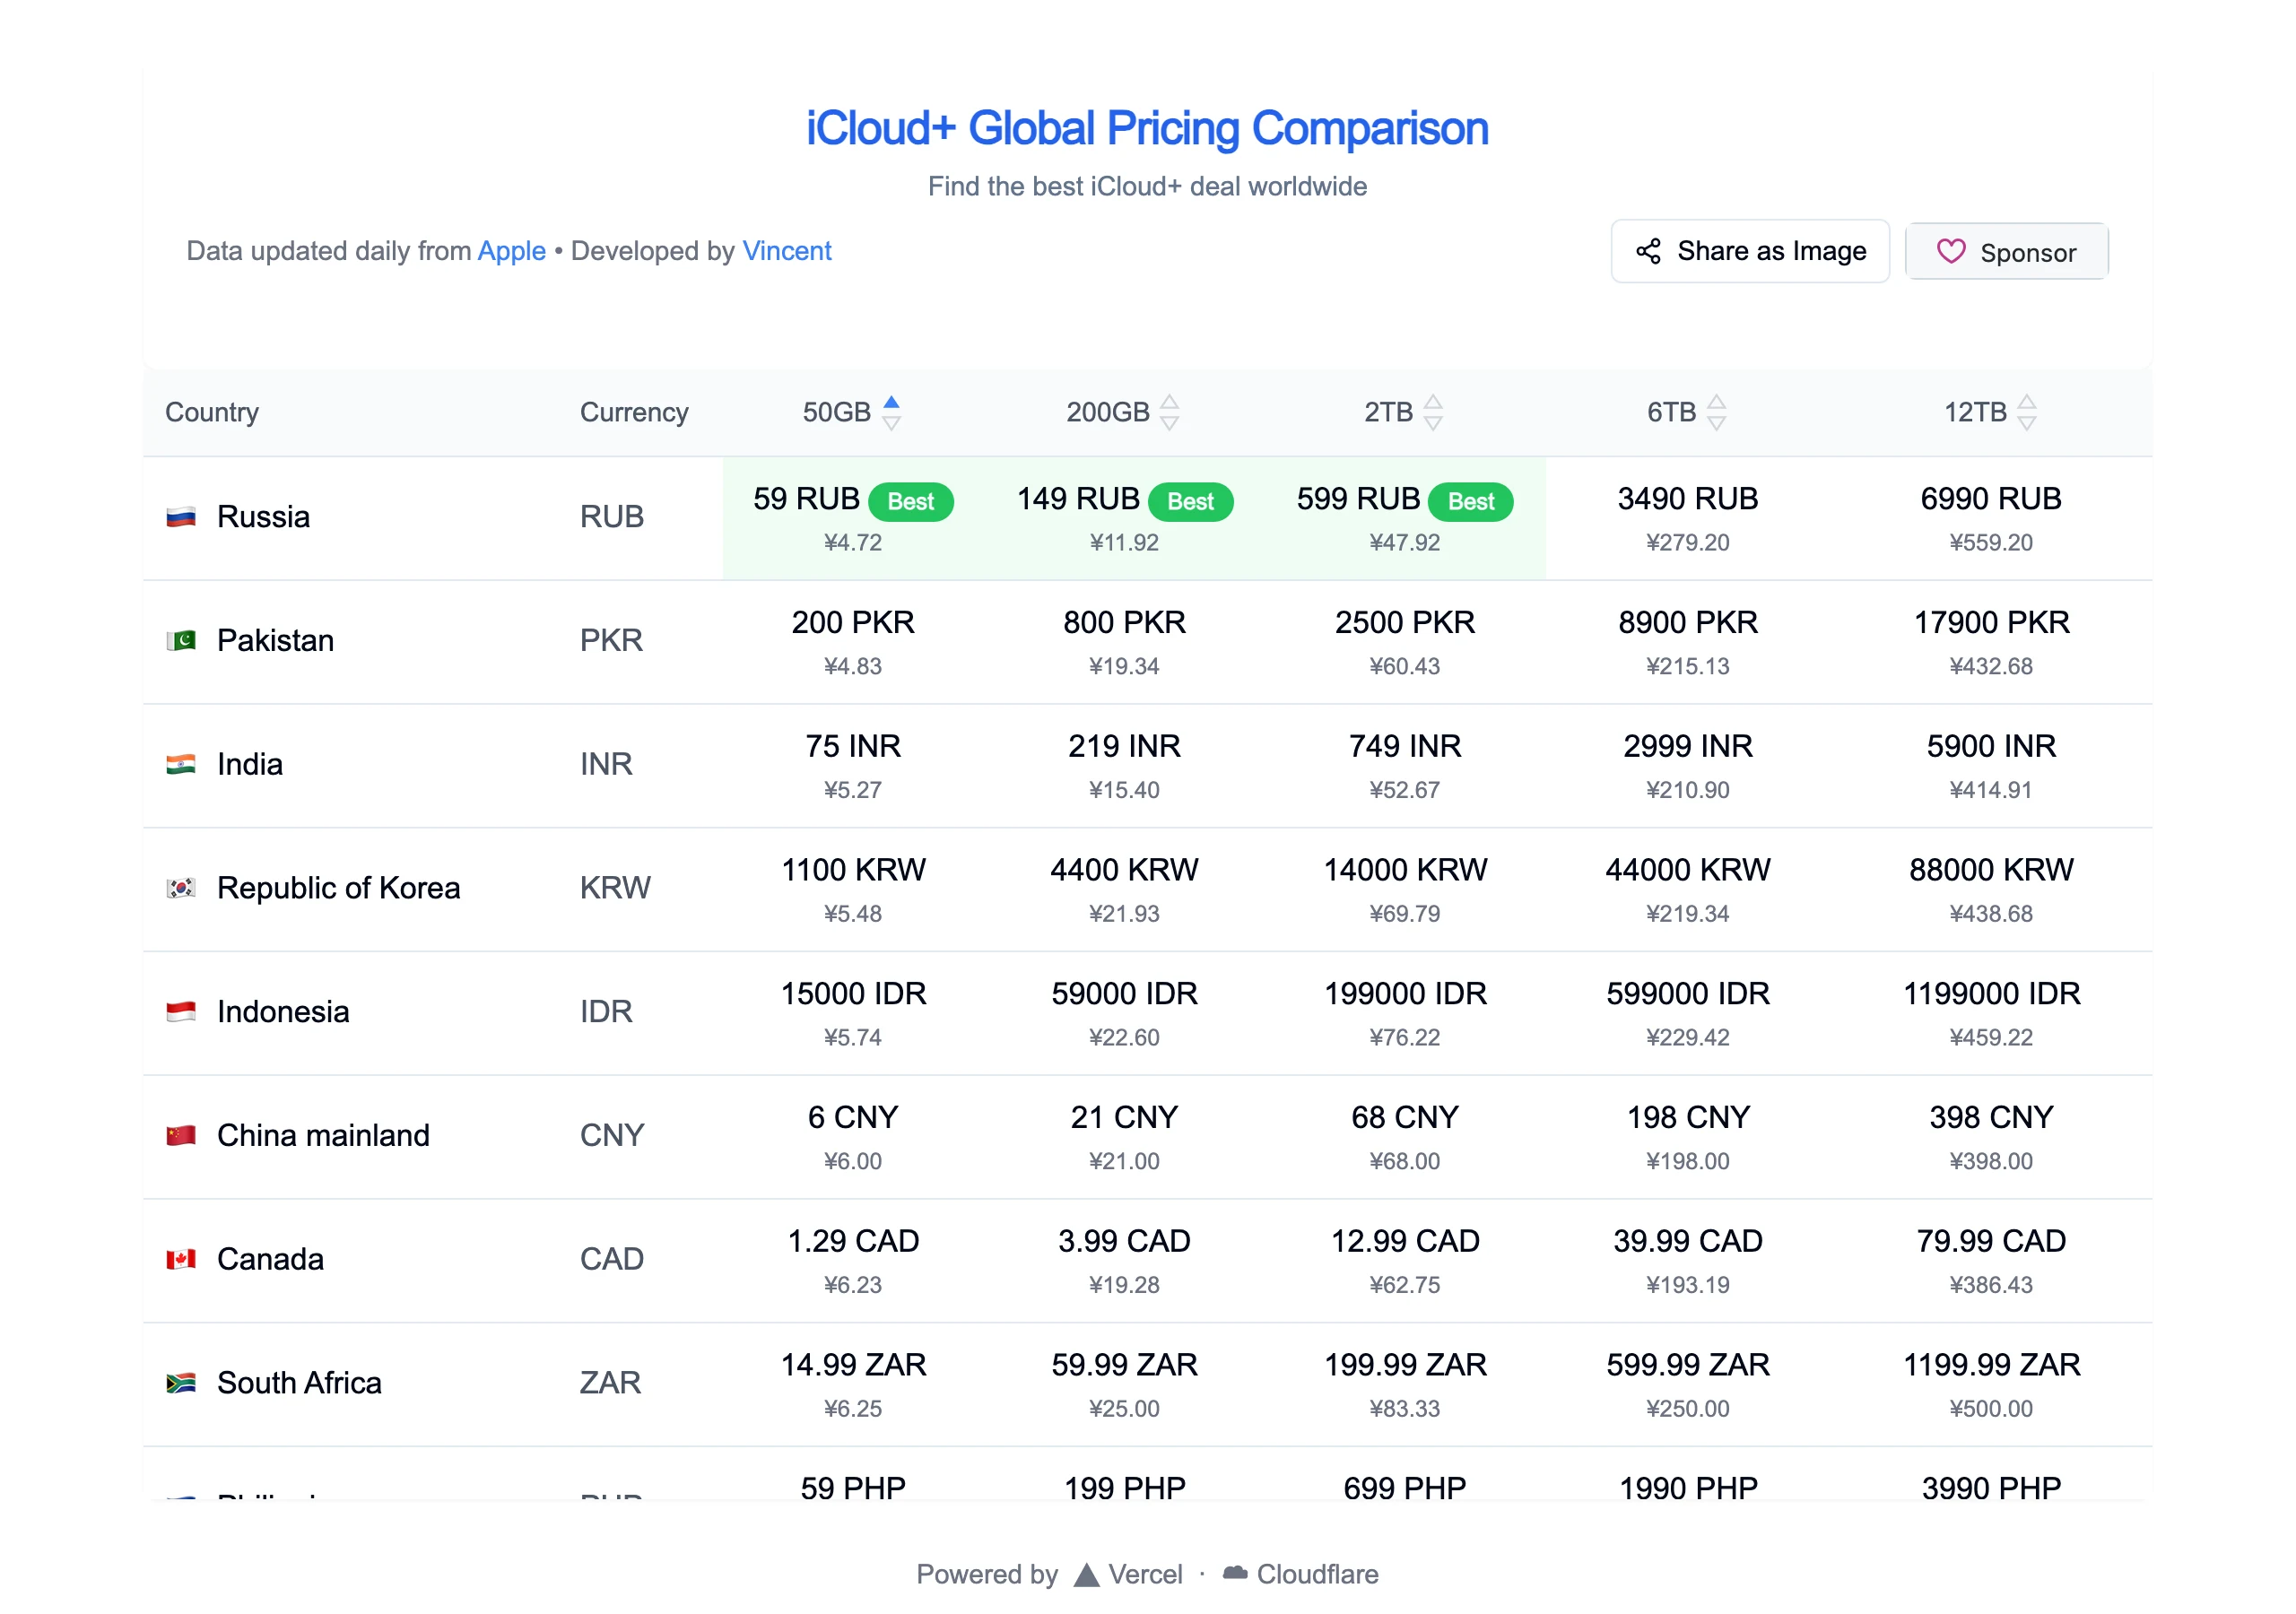Select the South Africa country name

click(299, 1383)
